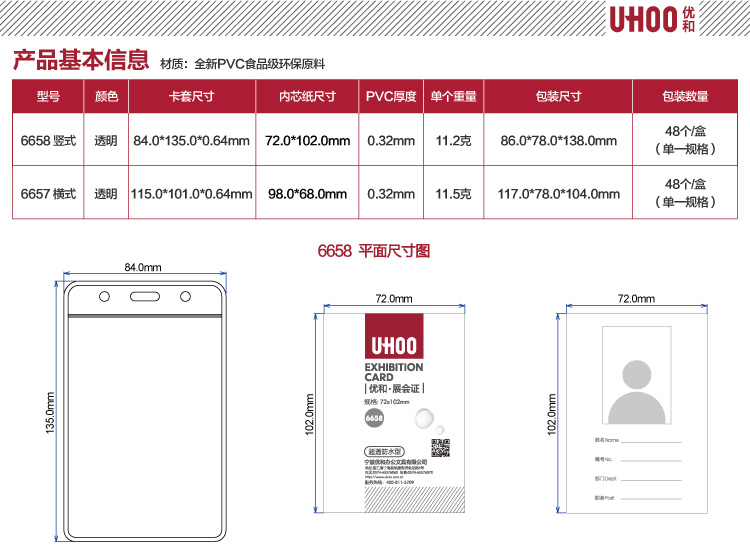Click the oval slot hole on the badge holder
Screen dimensions: 750x554
[x=142, y=296]
